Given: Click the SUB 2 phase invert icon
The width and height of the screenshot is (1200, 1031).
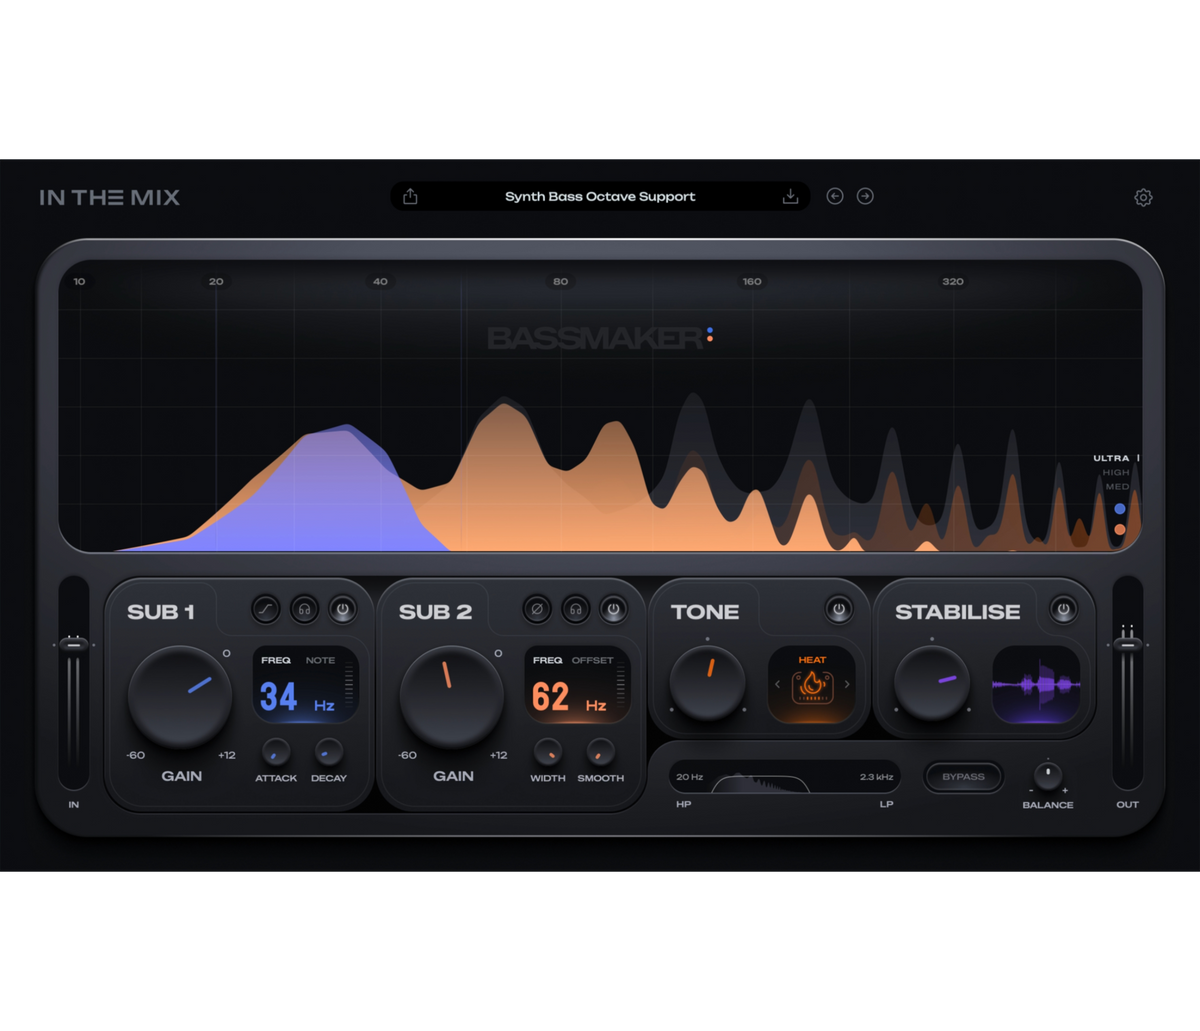Looking at the screenshot, I should 537,608.
